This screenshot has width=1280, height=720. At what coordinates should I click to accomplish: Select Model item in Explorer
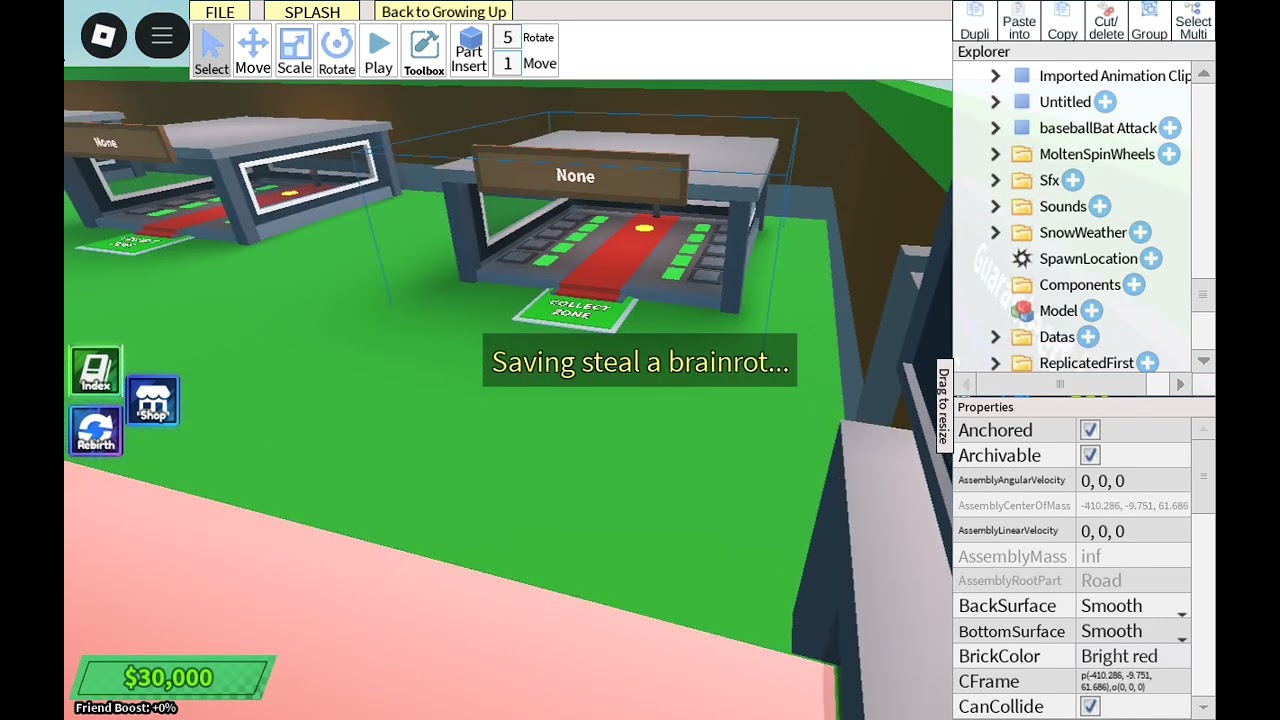[1058, 311]
